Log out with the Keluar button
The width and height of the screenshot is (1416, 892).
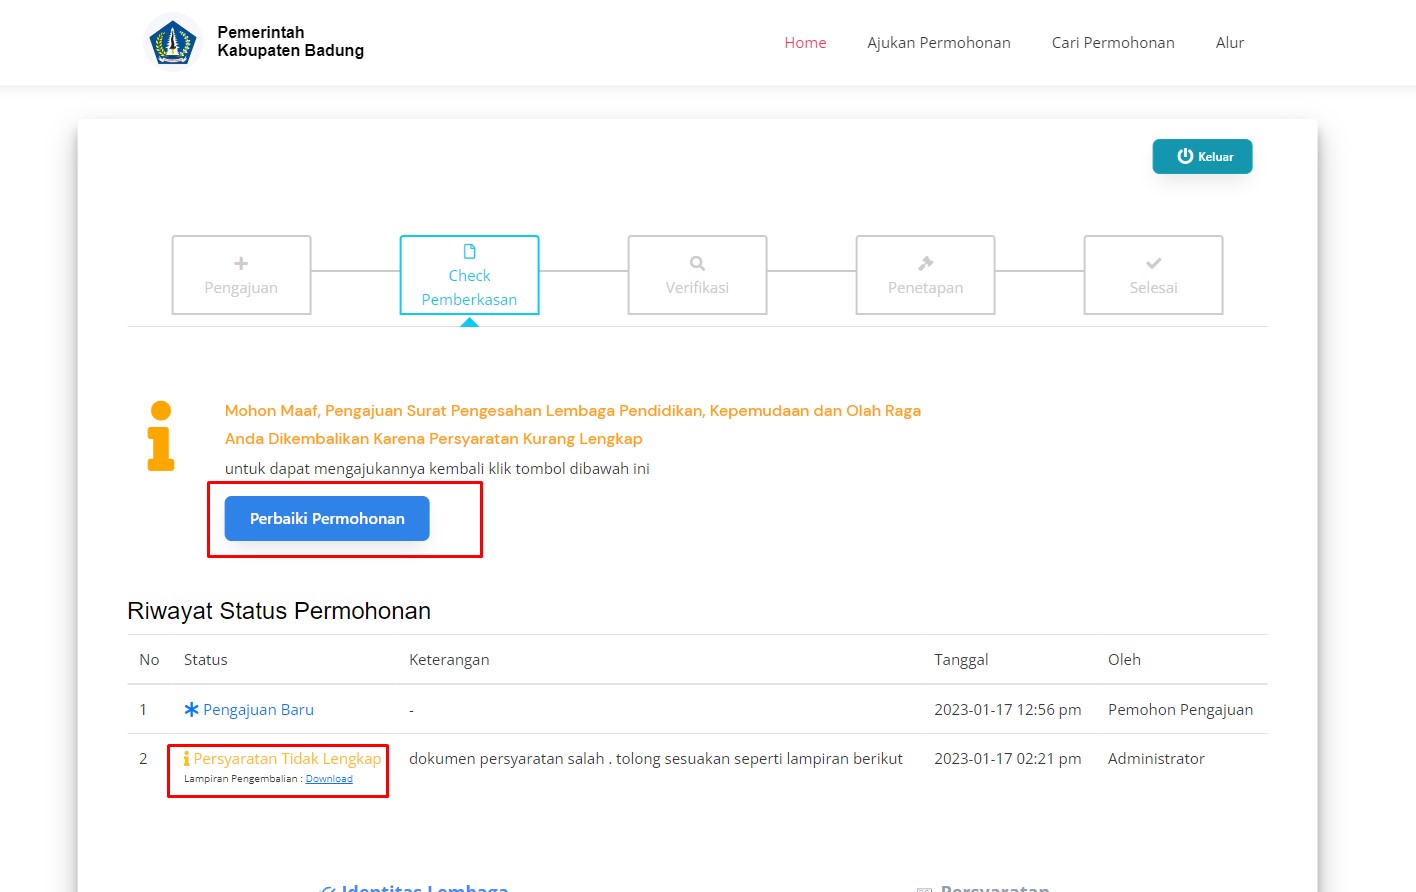[1202, 157]
